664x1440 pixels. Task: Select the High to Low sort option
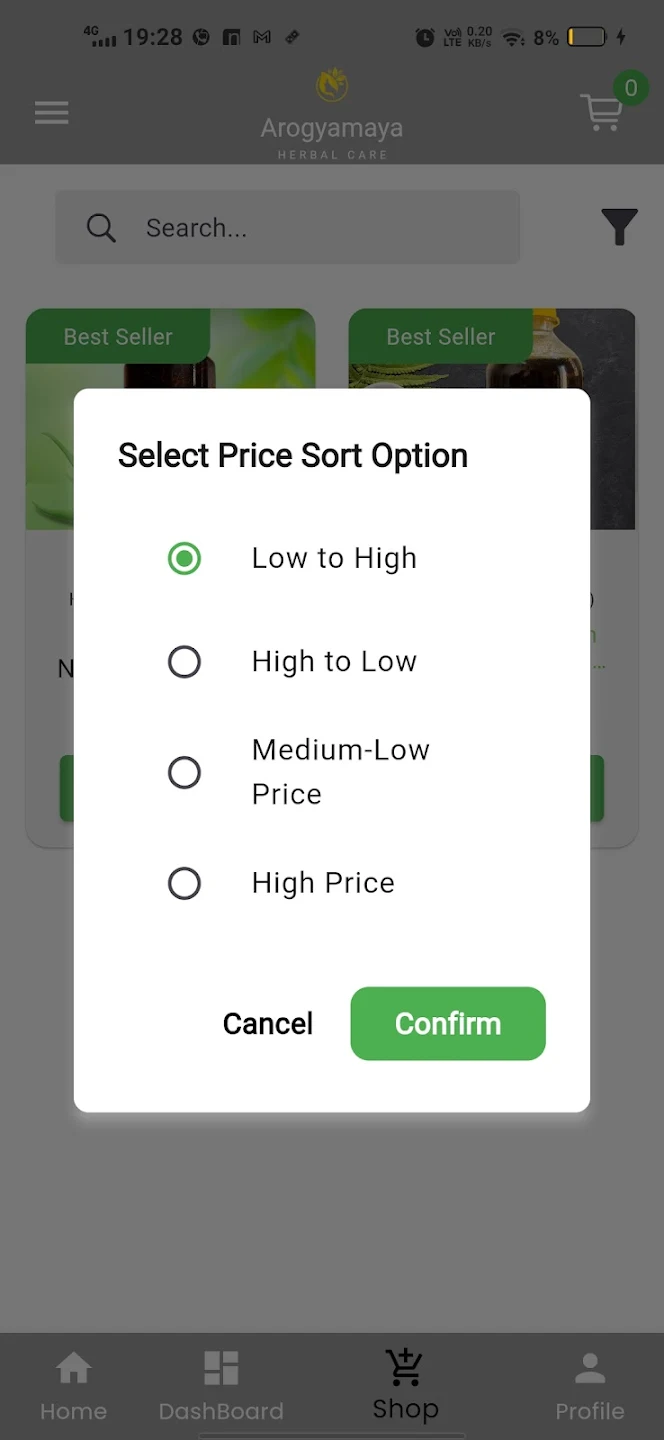click(184, 661)
